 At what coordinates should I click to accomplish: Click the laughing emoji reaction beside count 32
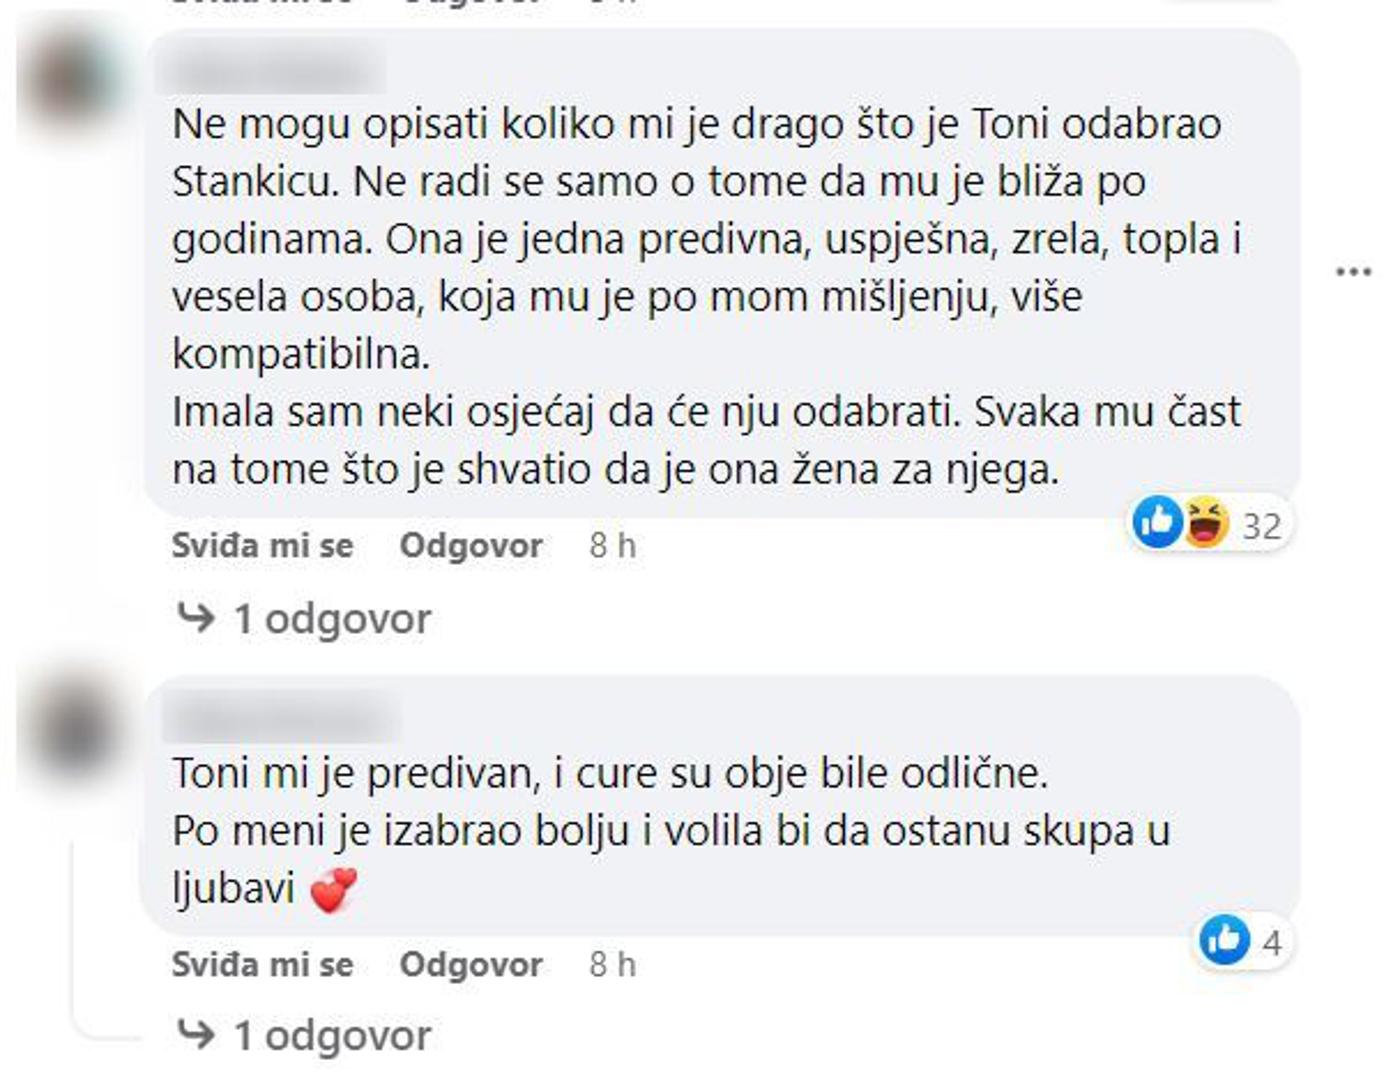(x=1207, y=522)
